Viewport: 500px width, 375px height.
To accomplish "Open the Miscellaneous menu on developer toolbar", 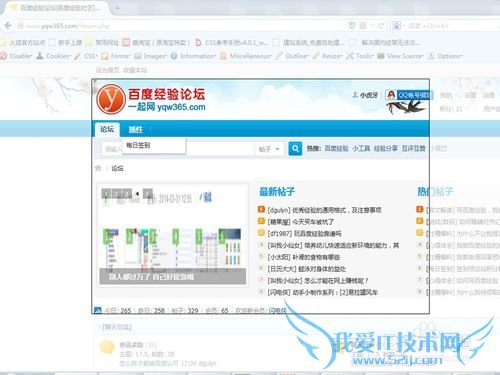I will point(246,56).
